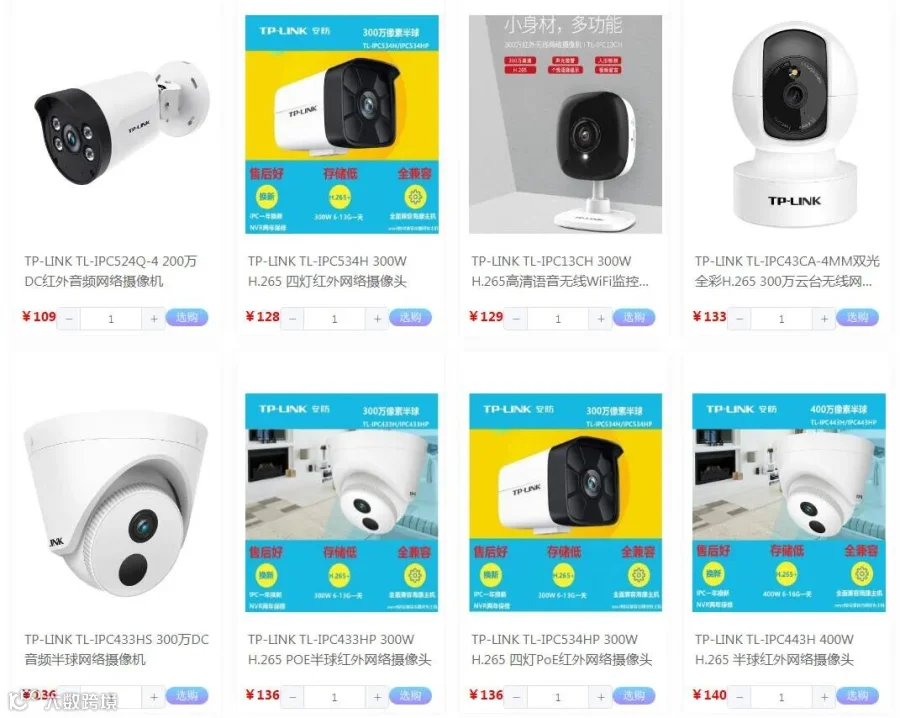The image size is (900, 718).
Task: Click plus button for TL-IPC13CH camera
Action: click(x=600, y=319)
